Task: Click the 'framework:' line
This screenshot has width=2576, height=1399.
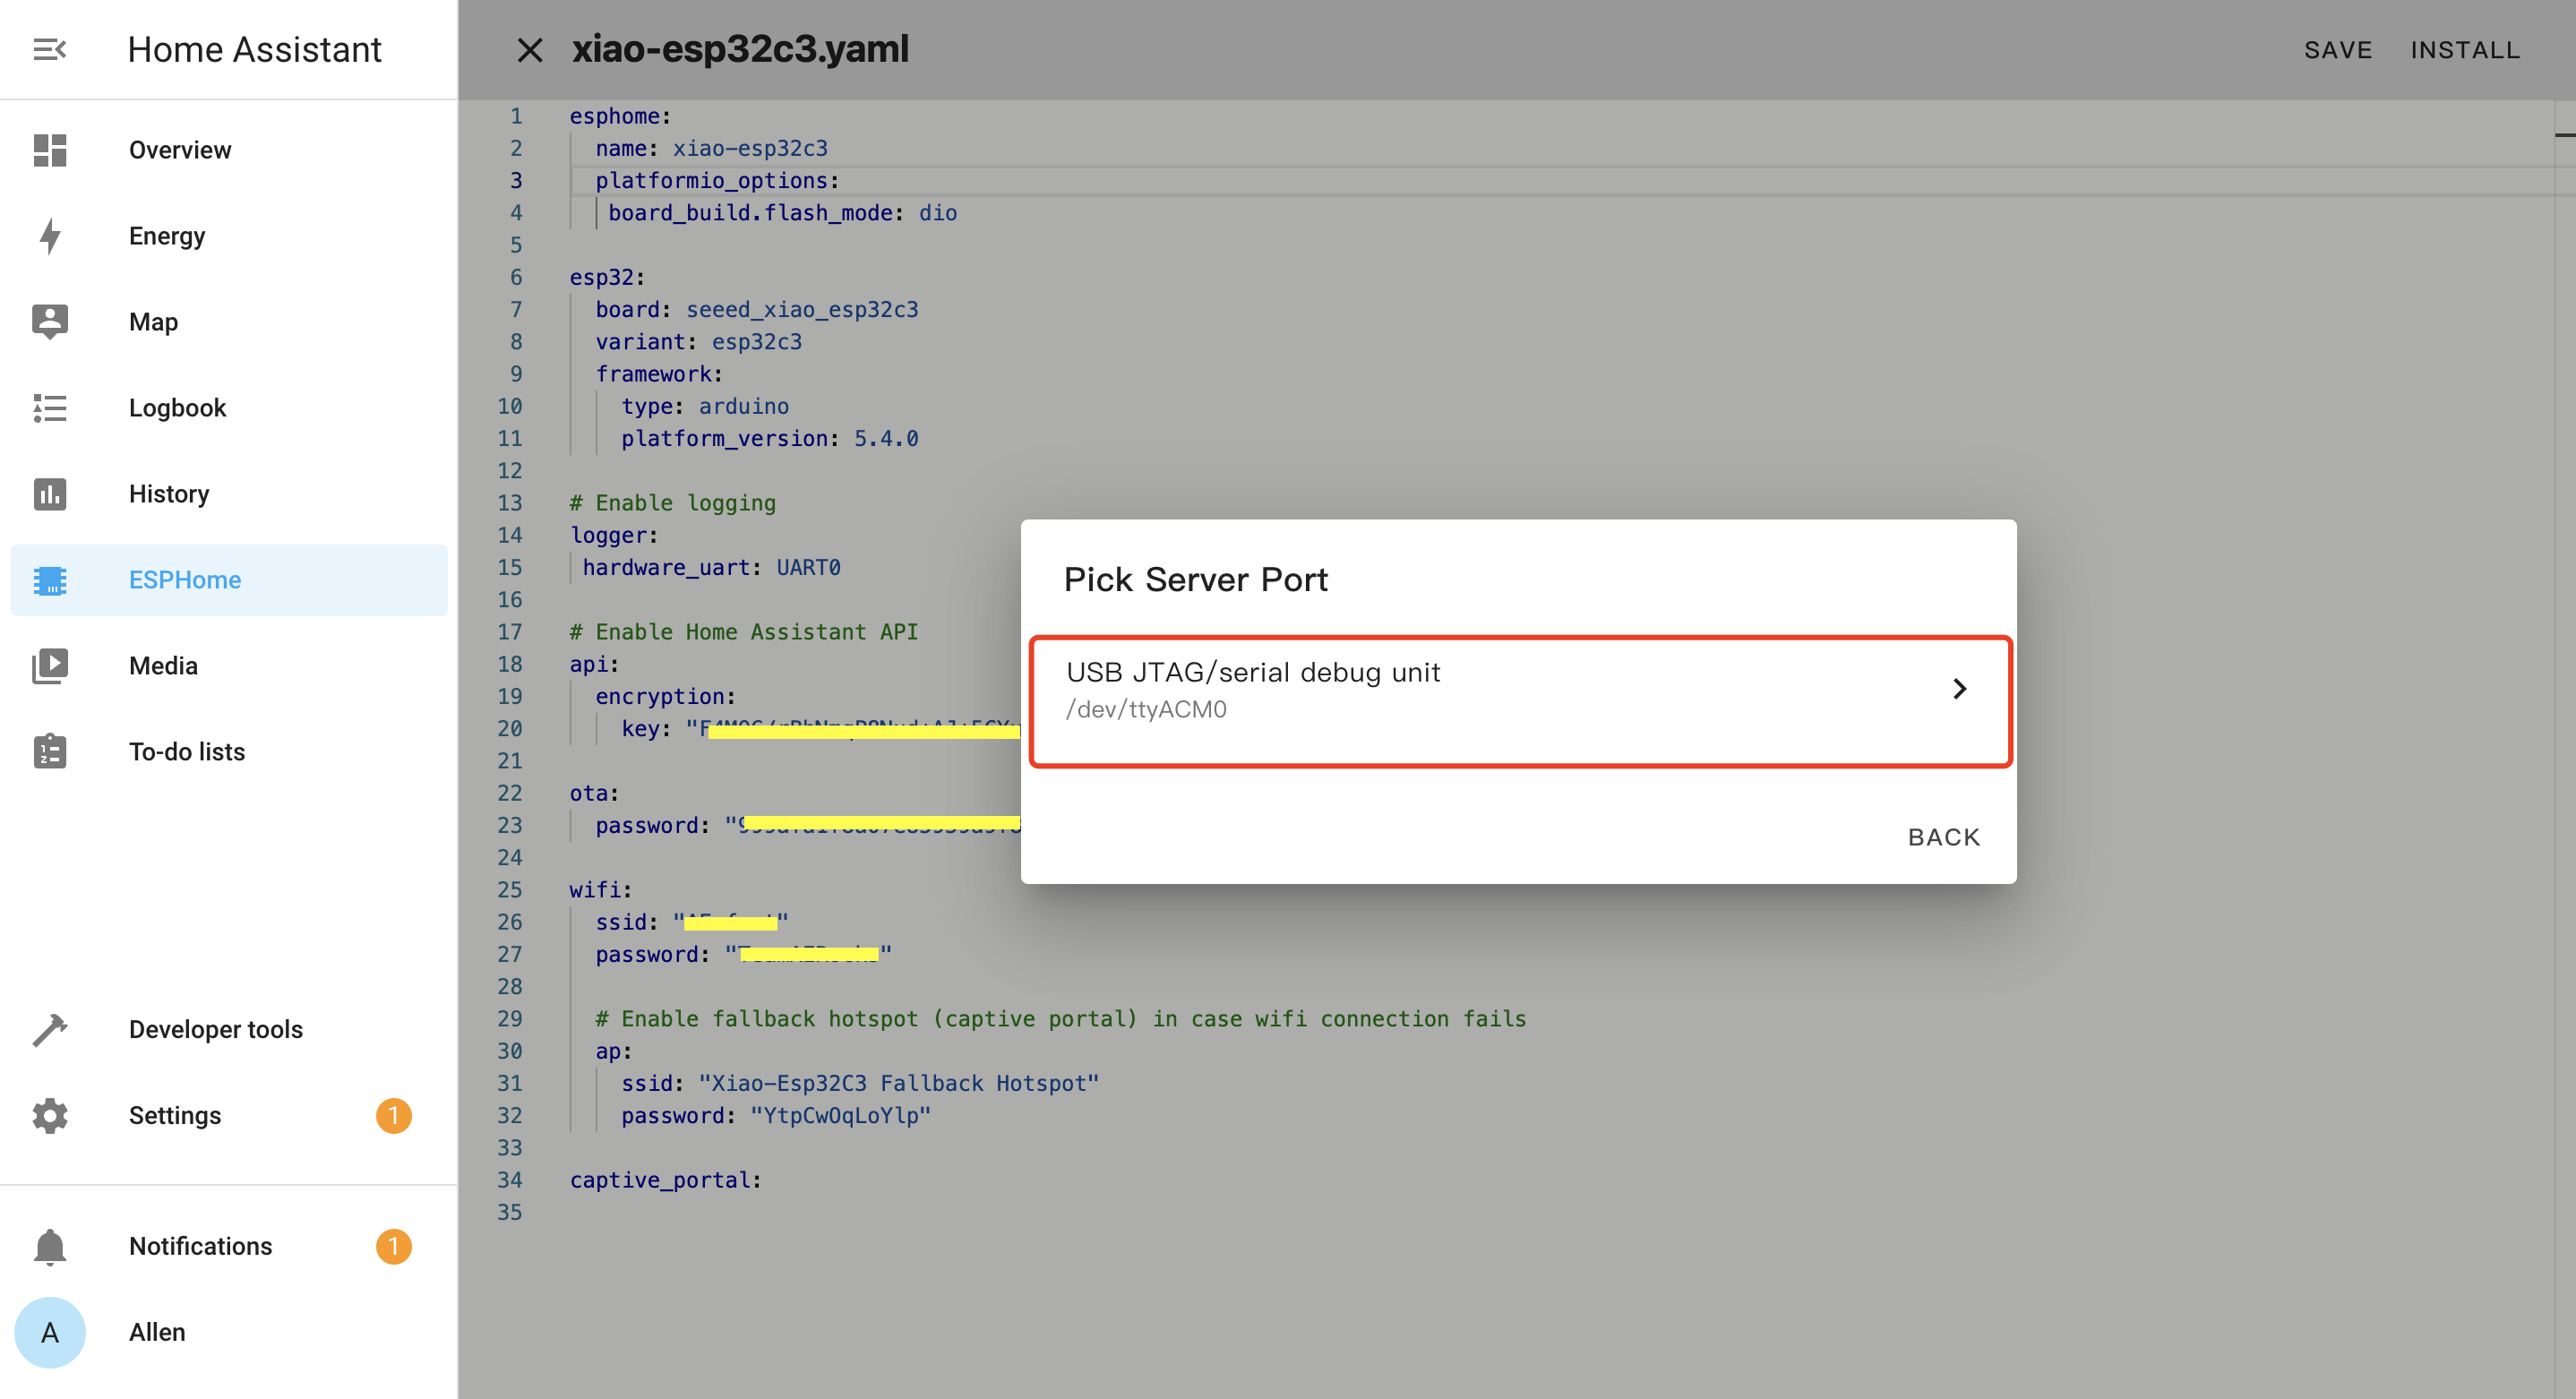Action: click(659, 375)
